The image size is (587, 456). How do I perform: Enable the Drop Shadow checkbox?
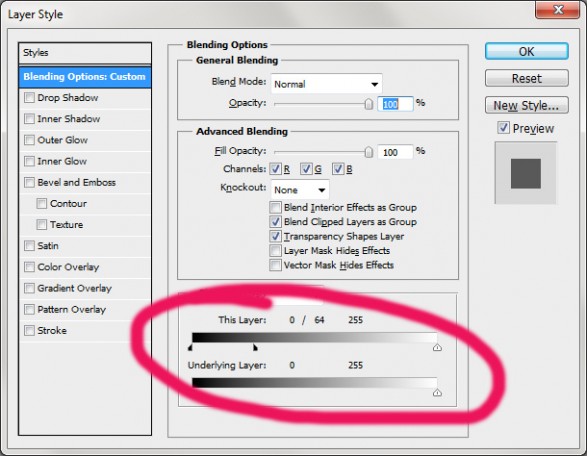tap(29, 98)
